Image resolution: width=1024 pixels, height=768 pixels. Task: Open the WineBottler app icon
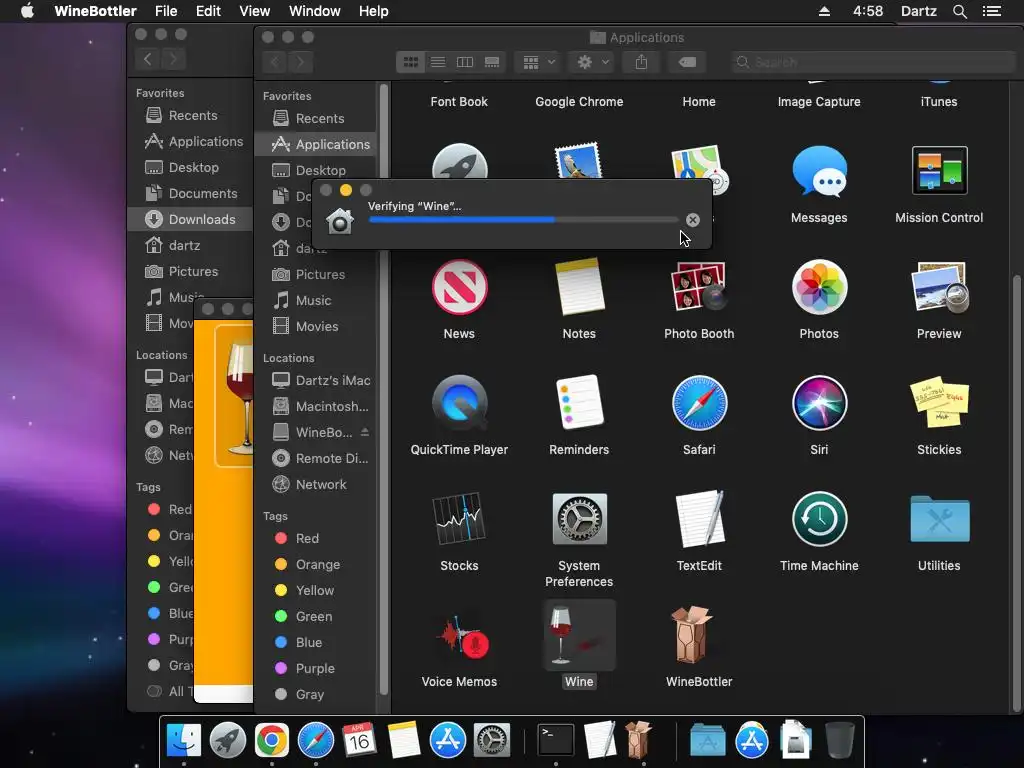[694, 635]
